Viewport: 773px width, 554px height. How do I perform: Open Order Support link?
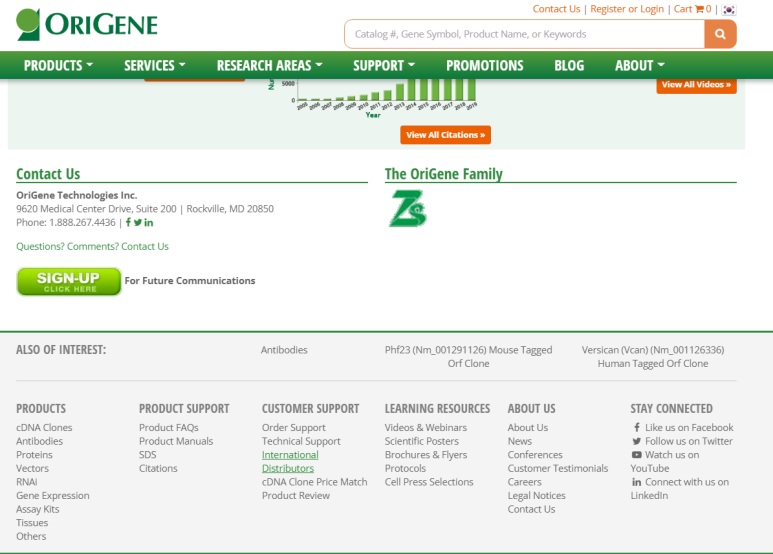pos(294,427)
